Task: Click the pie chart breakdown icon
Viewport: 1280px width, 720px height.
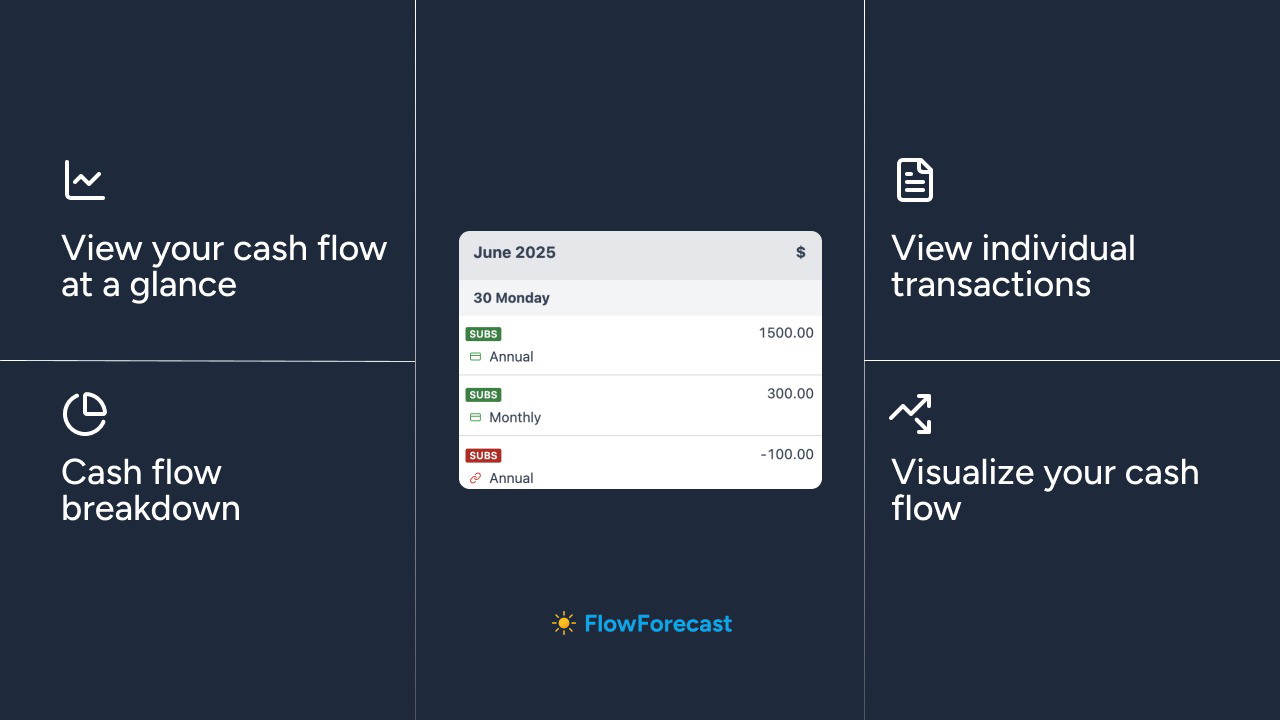Action: click(x=85, y=414)
